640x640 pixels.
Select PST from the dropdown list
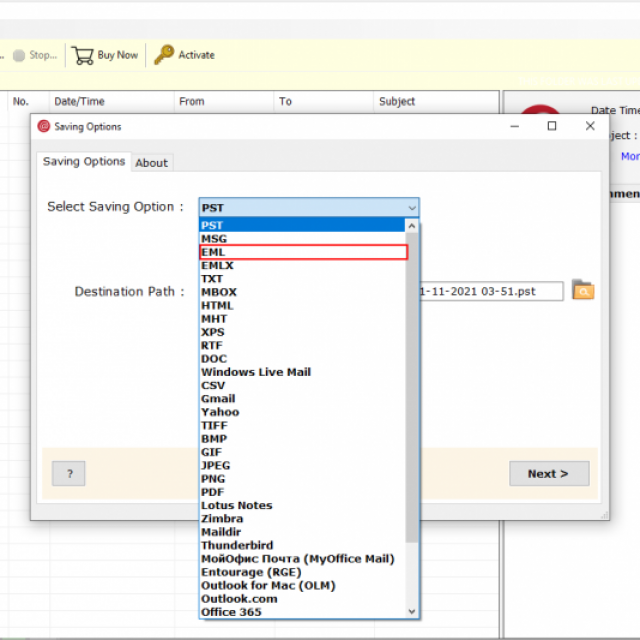[x=302, y=225]
